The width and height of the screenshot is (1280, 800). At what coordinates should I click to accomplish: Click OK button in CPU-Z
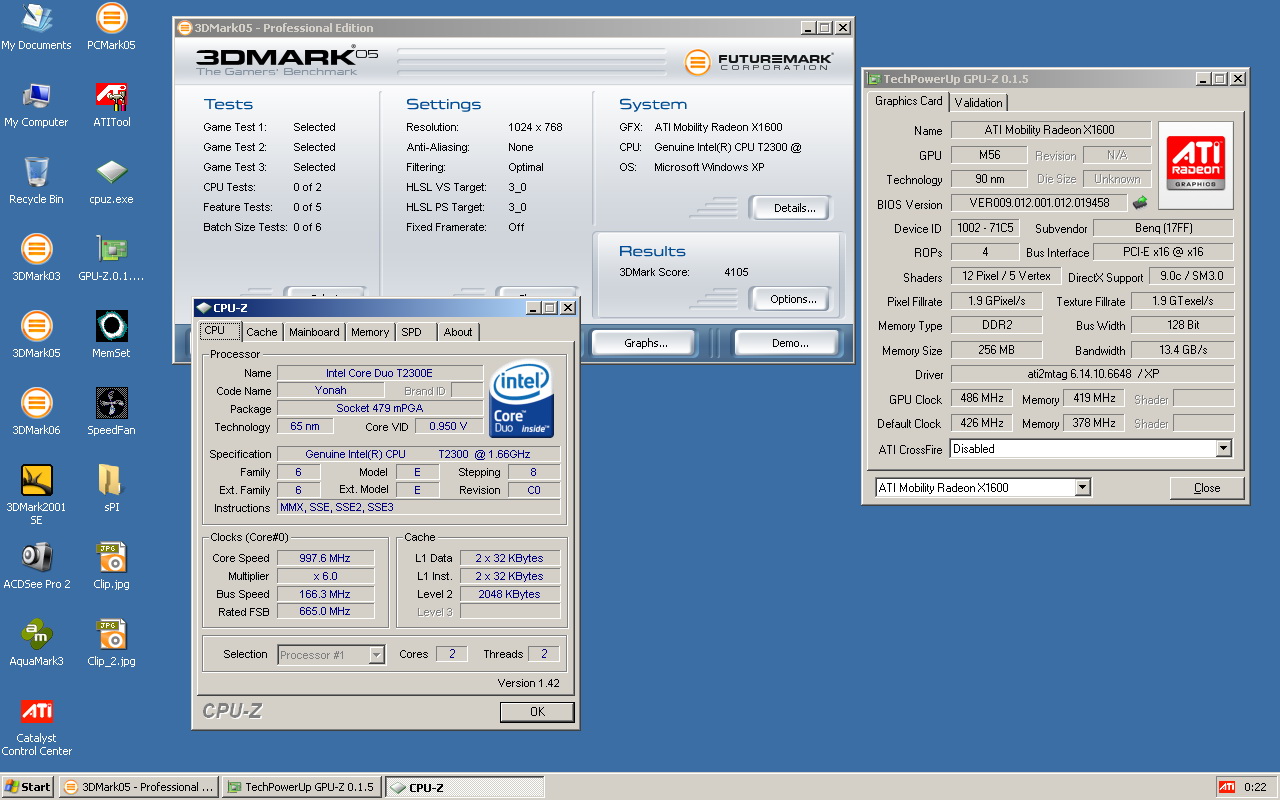pos(537,712)
